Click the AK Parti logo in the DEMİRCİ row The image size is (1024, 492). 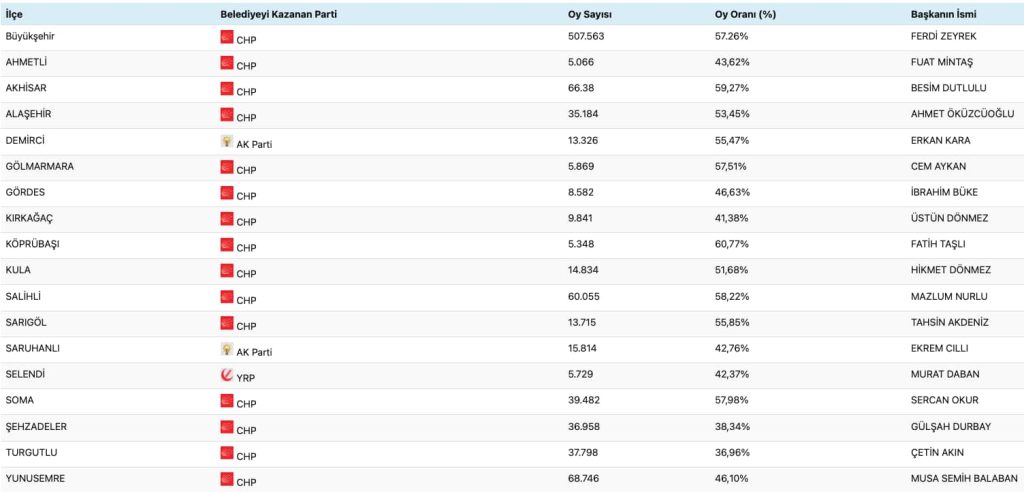point(226,142)
